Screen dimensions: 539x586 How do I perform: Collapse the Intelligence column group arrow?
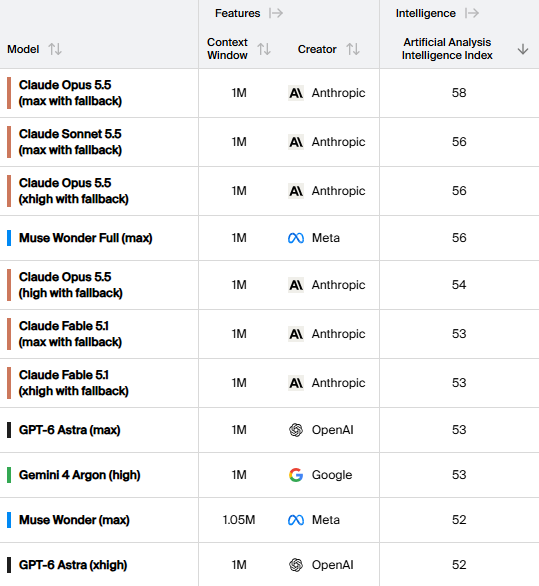(x=472, y=13)
